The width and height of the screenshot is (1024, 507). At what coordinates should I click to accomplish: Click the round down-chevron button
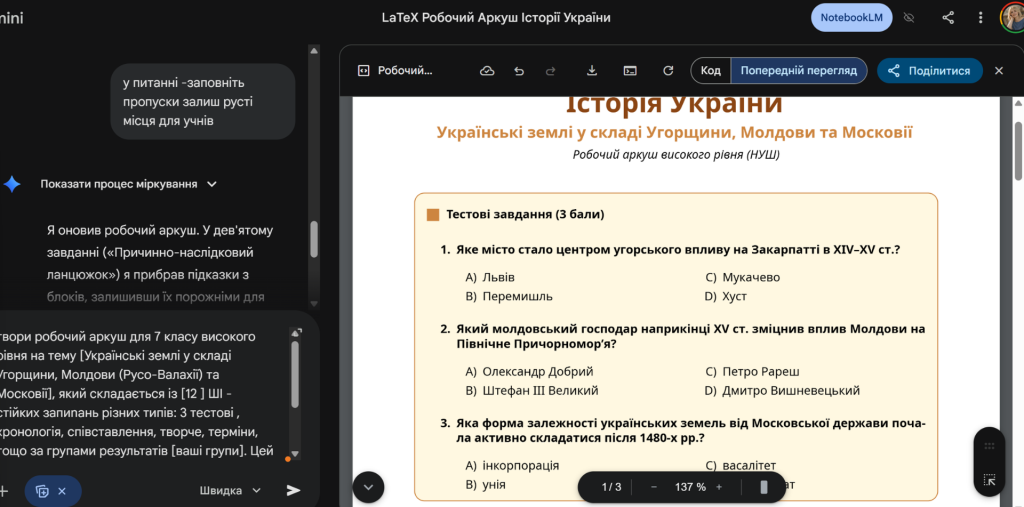[367, 487]
